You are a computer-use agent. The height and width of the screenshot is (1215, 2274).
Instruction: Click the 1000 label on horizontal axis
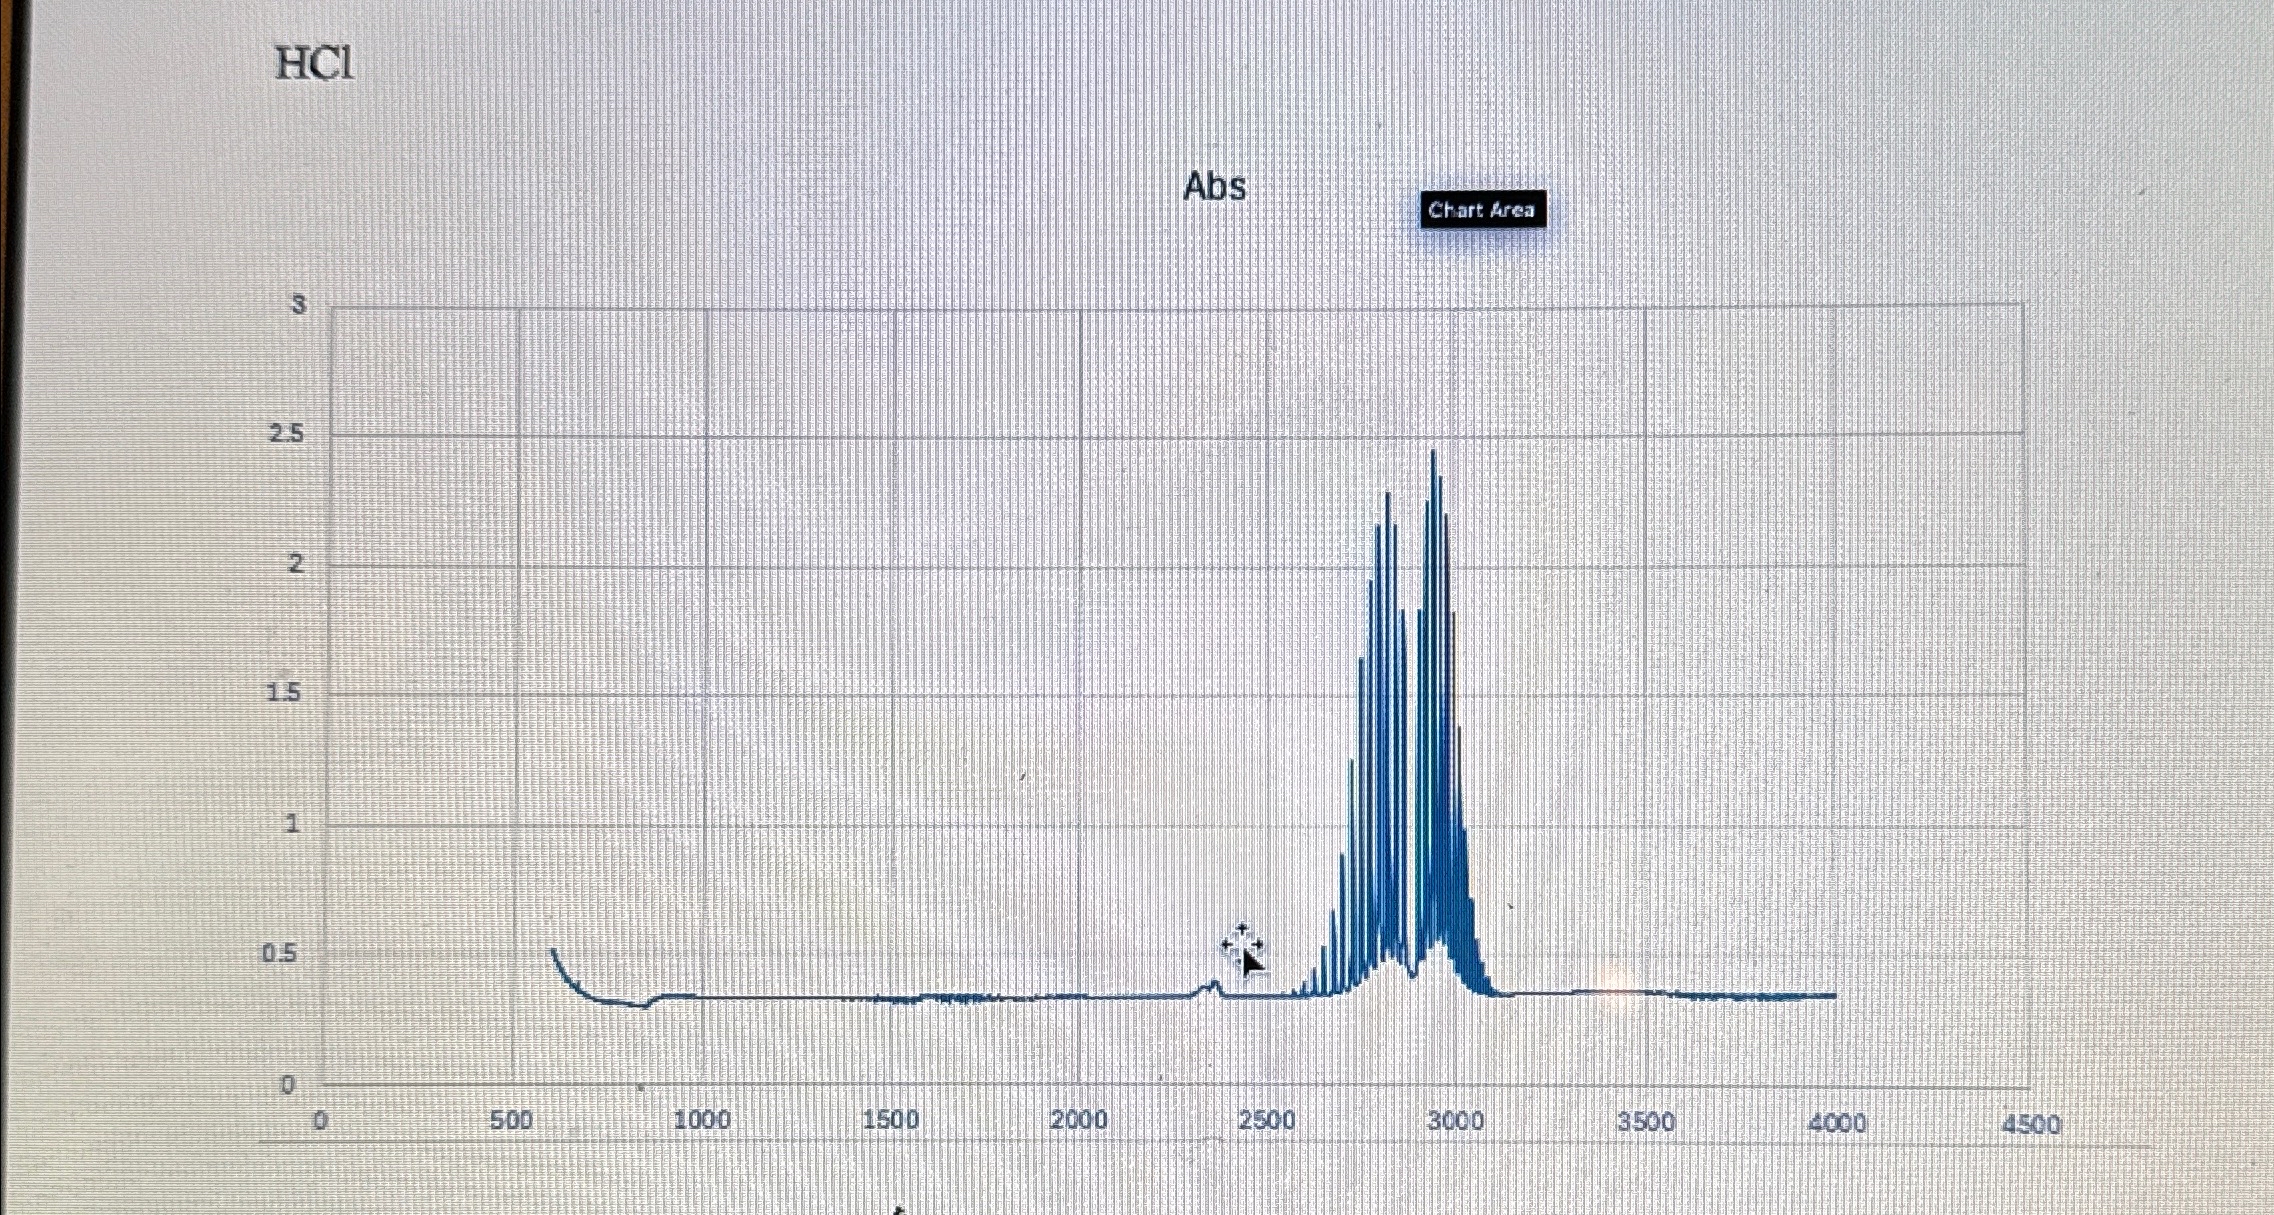[701, 1120]
